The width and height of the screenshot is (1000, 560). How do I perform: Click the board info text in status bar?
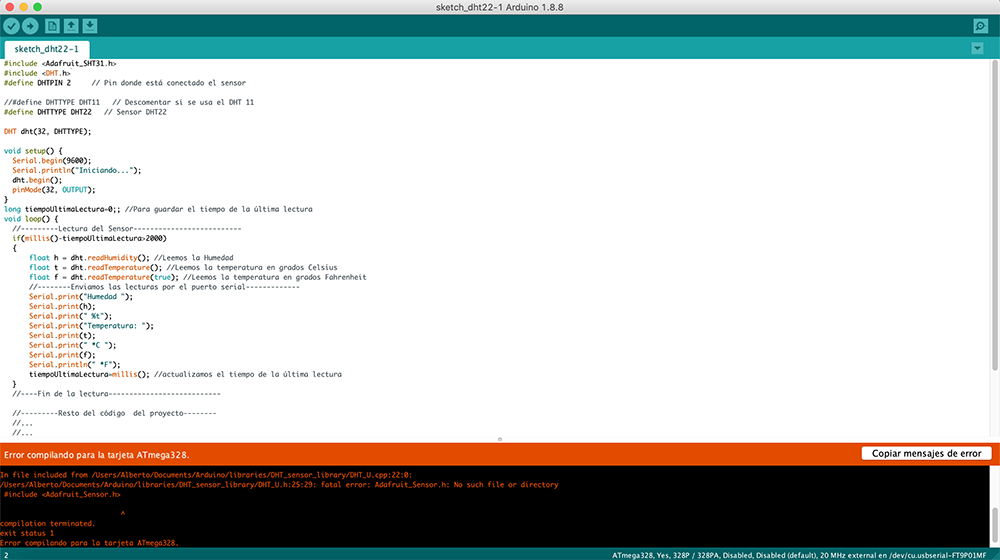799,556
